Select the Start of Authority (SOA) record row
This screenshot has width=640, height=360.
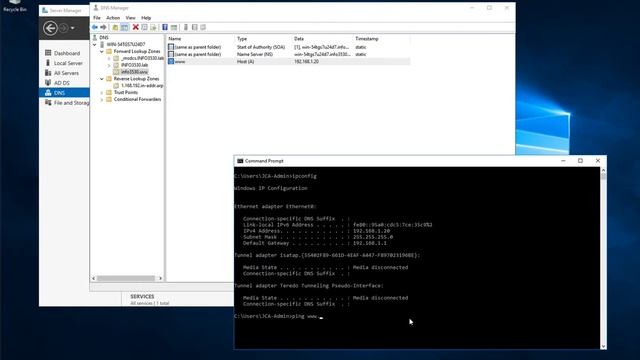click(x=288, y=47)
